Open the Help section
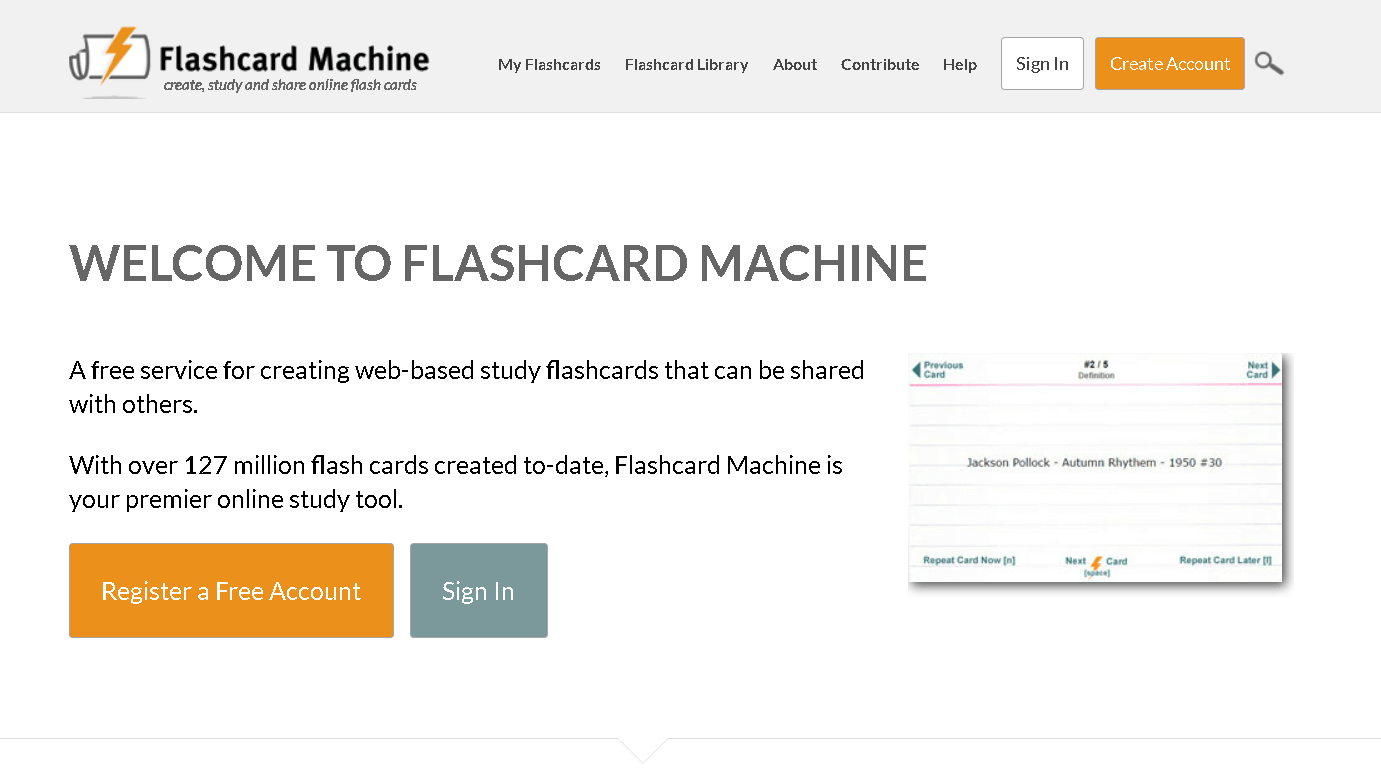 pyautogui.click(x=959, y=64)
